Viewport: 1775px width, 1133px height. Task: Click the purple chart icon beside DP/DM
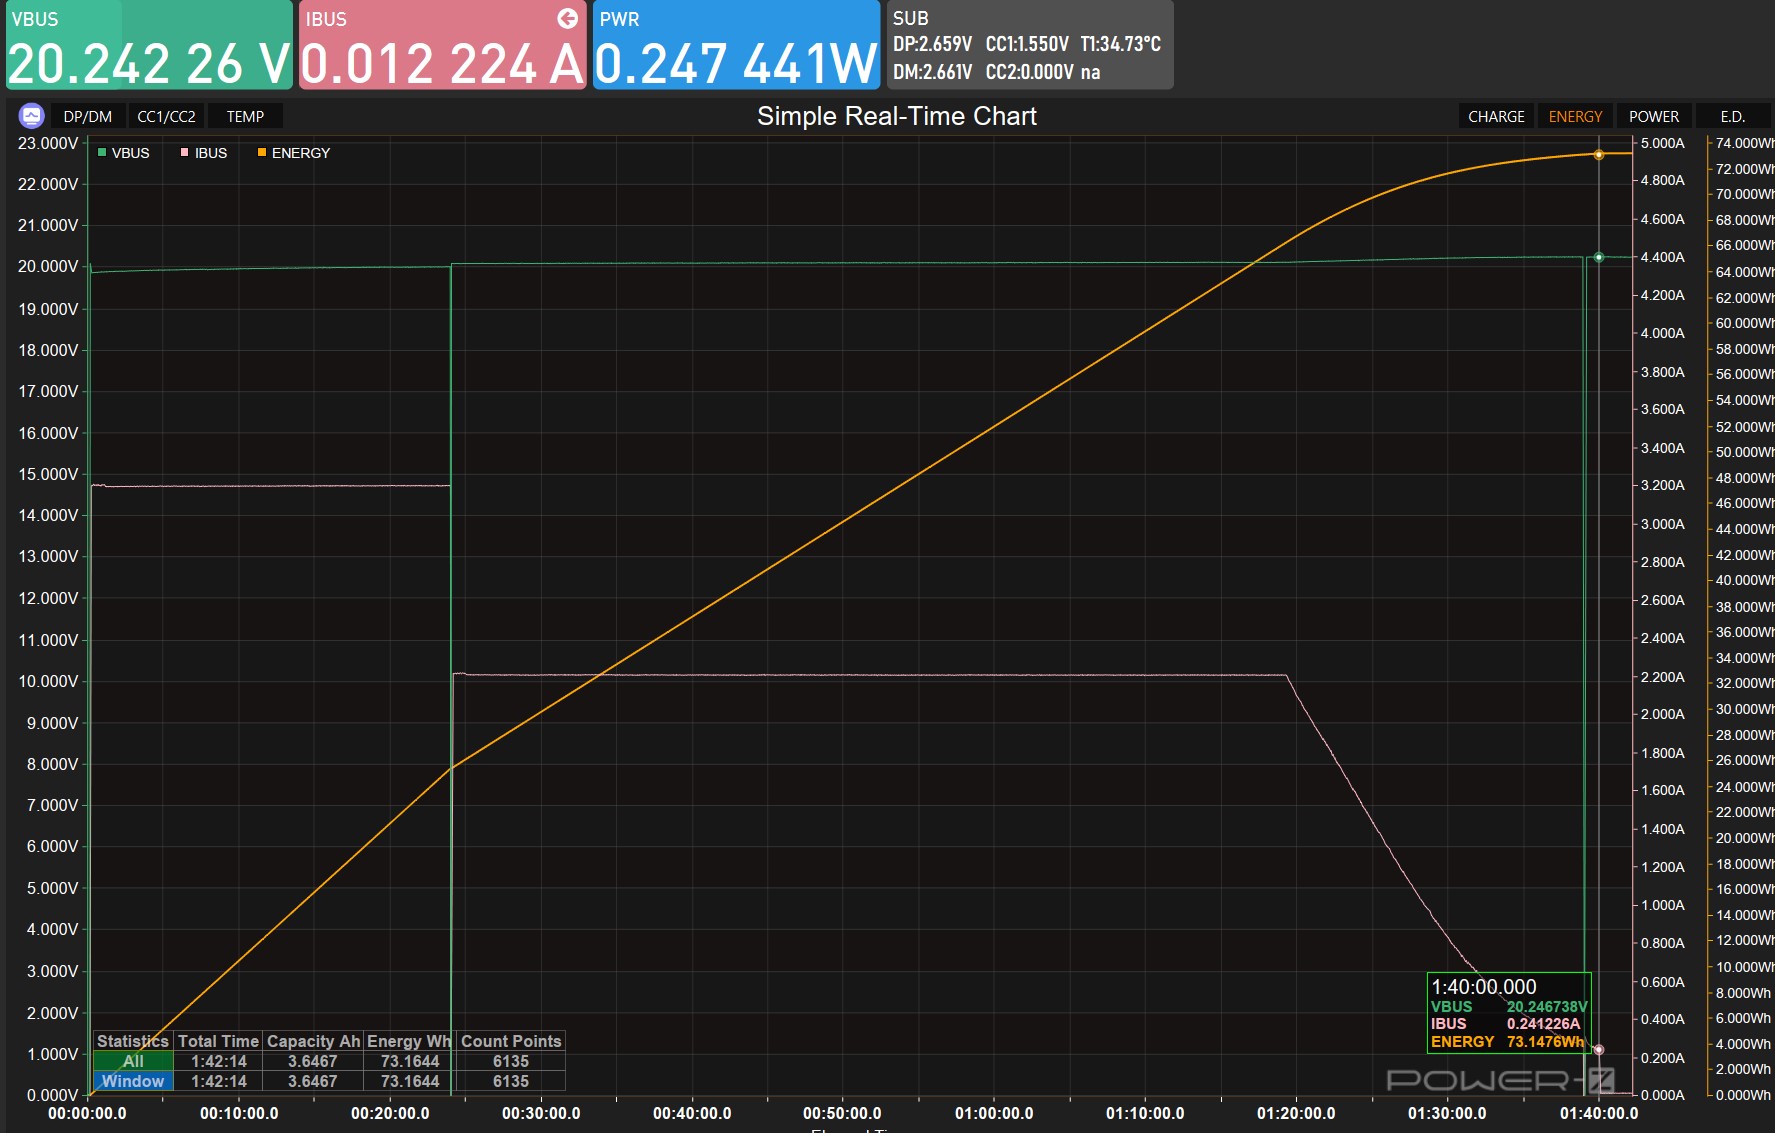(x=32, y=116)
